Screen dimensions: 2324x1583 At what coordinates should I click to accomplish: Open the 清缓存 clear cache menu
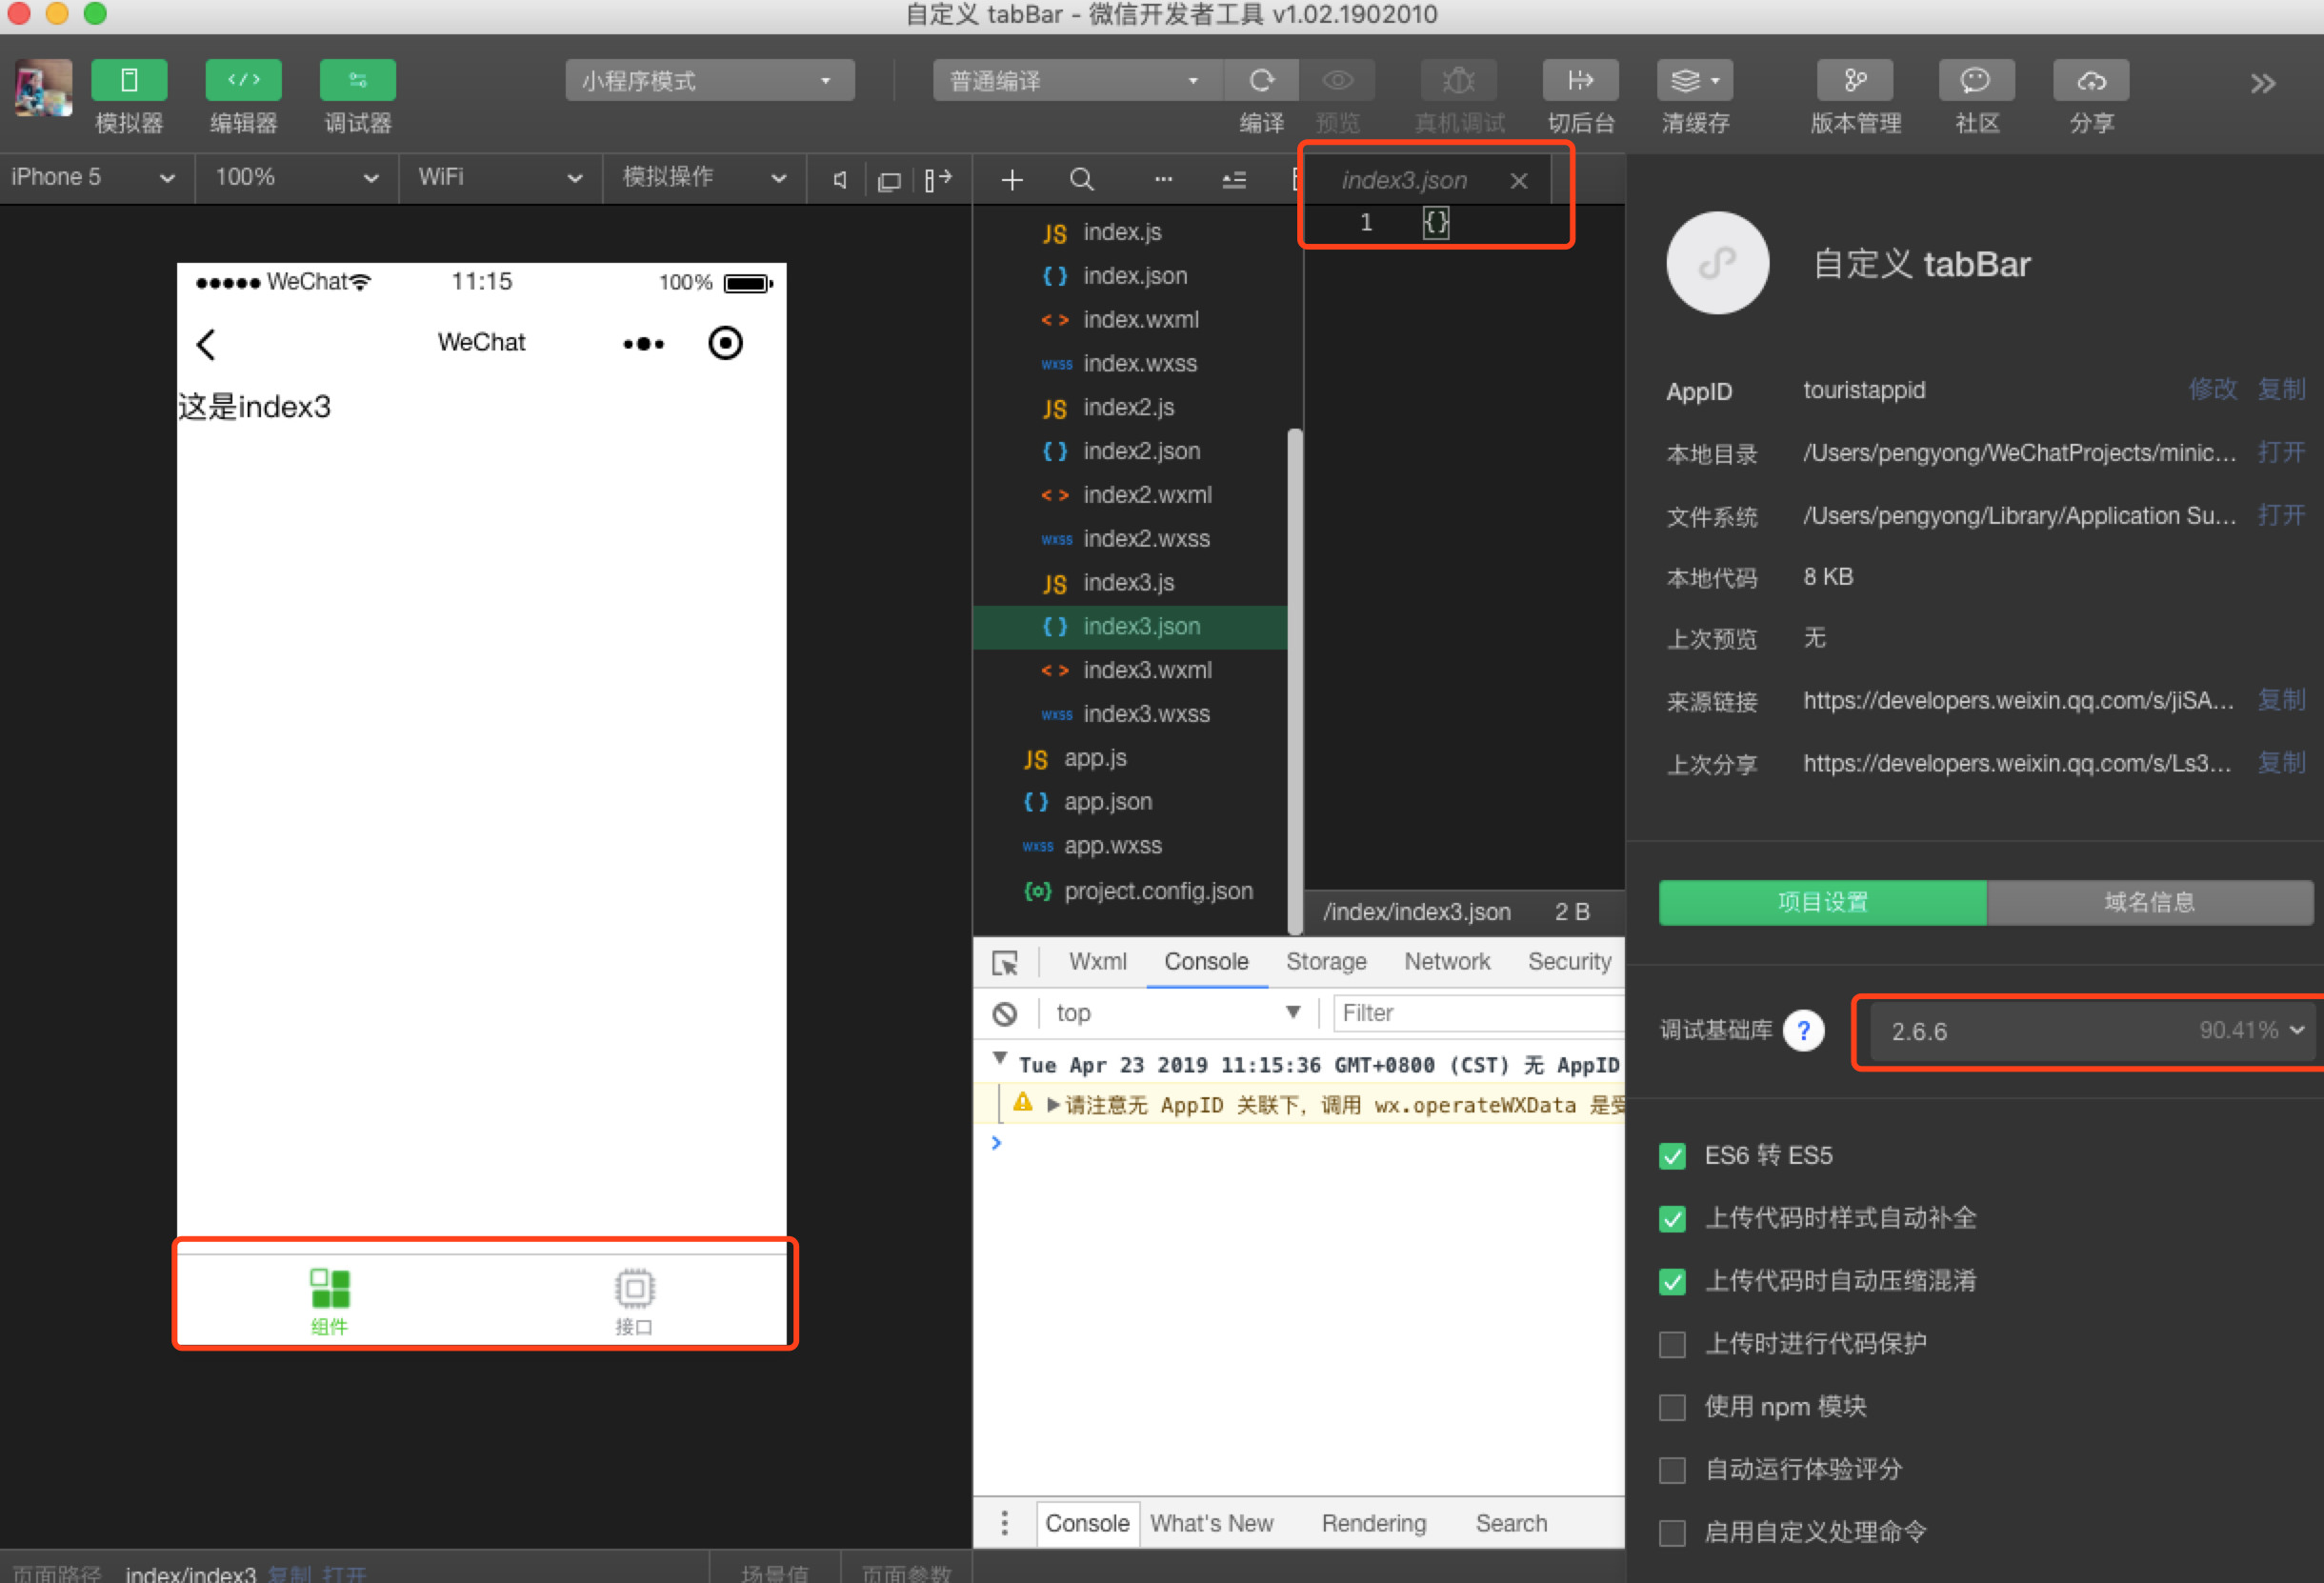pos(1695,80)
